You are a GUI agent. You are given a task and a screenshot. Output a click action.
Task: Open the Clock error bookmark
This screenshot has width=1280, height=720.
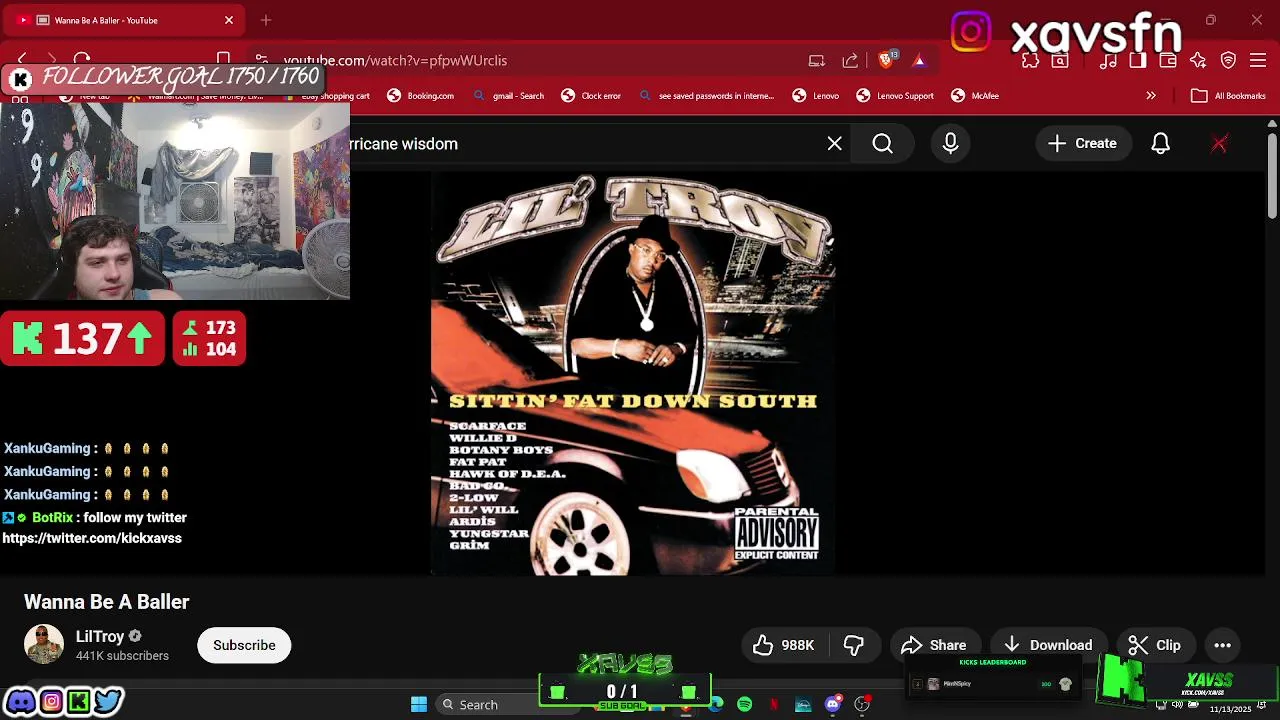click(591, 96)
